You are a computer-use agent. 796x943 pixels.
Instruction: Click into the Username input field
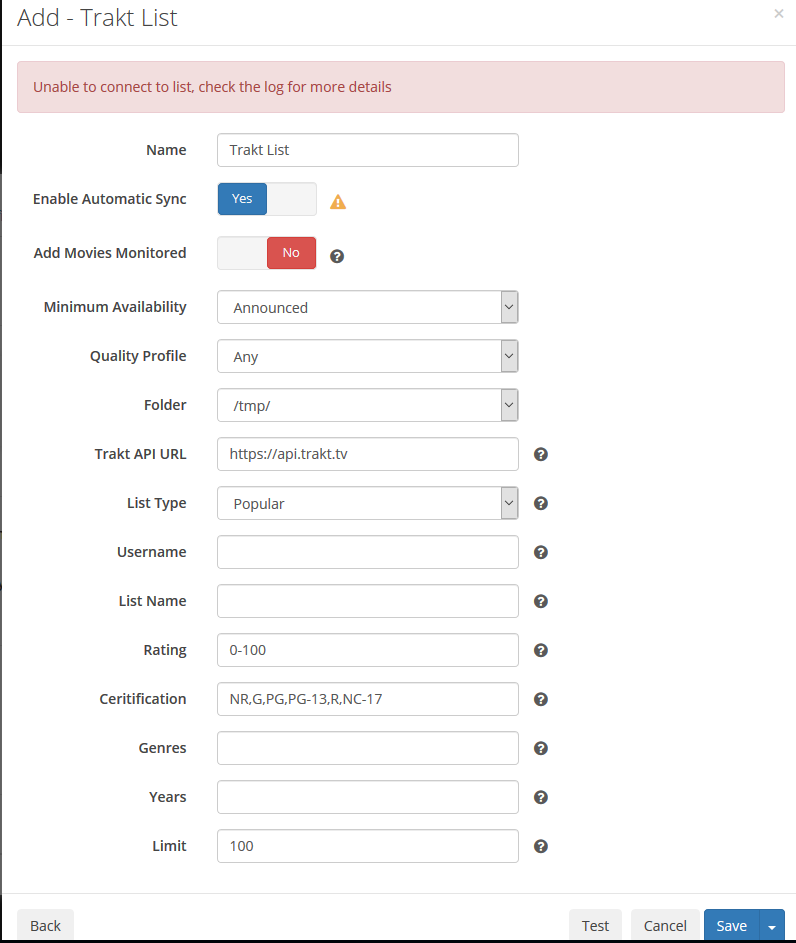(x=368, y=552)
